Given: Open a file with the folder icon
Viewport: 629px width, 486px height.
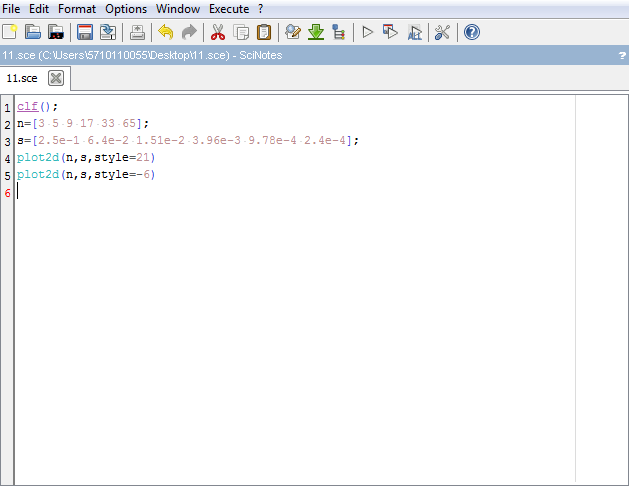Looking at the screenshot, I should (32, 32).
